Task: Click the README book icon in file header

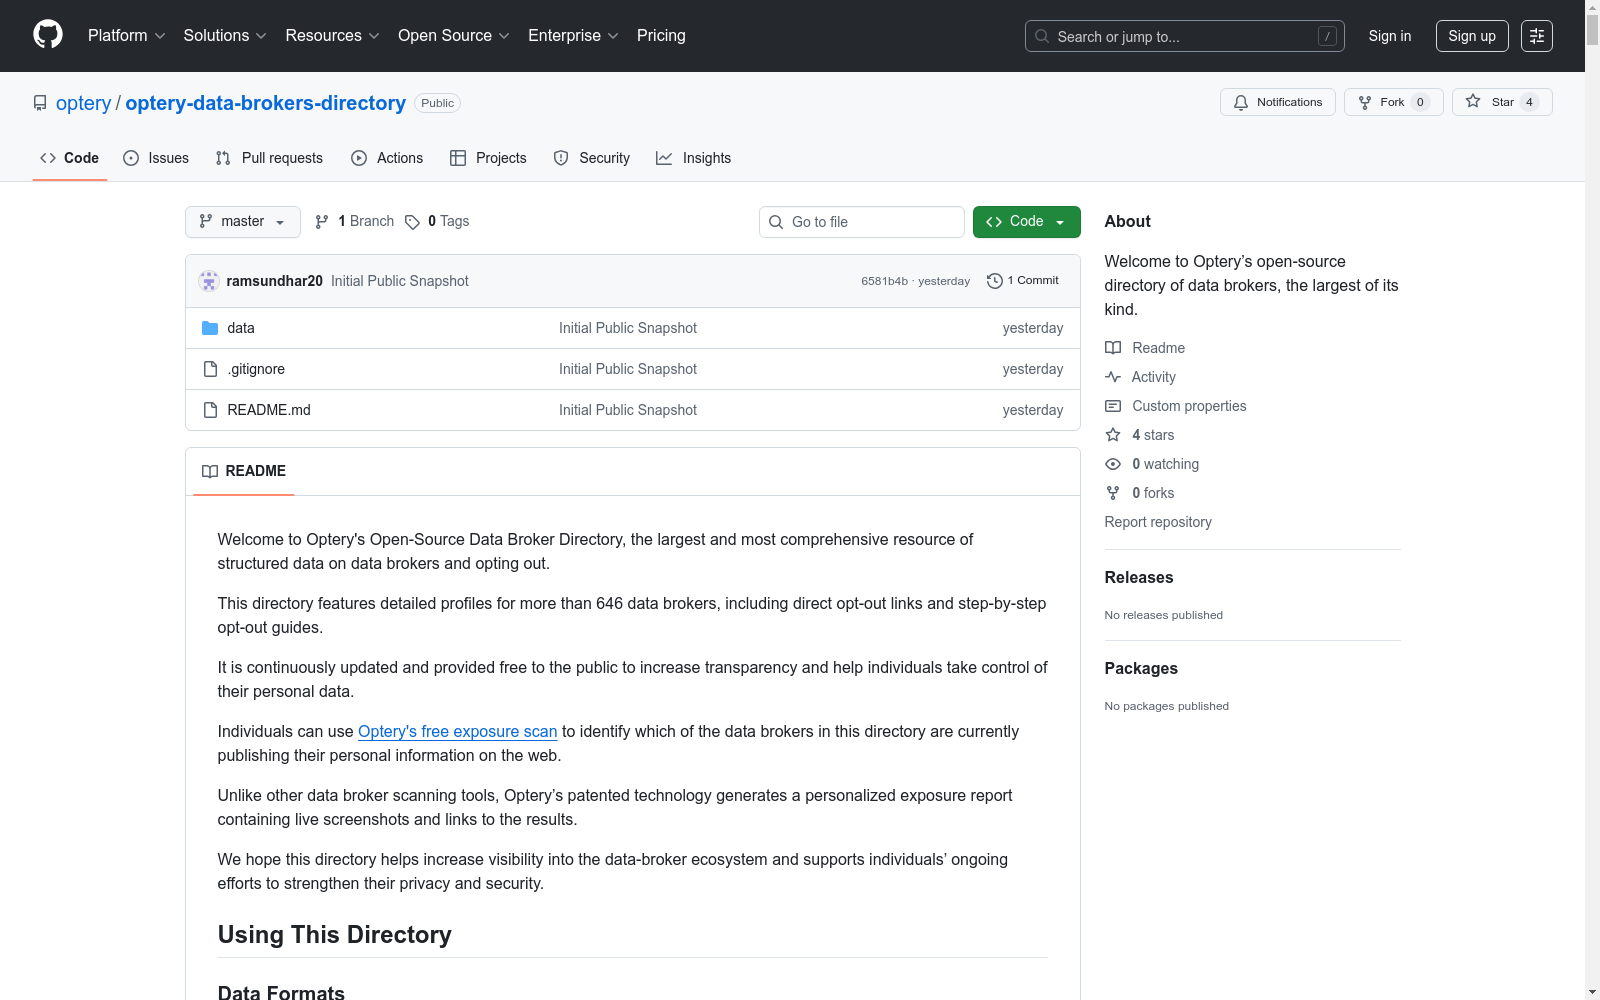Action: point(210,471)
